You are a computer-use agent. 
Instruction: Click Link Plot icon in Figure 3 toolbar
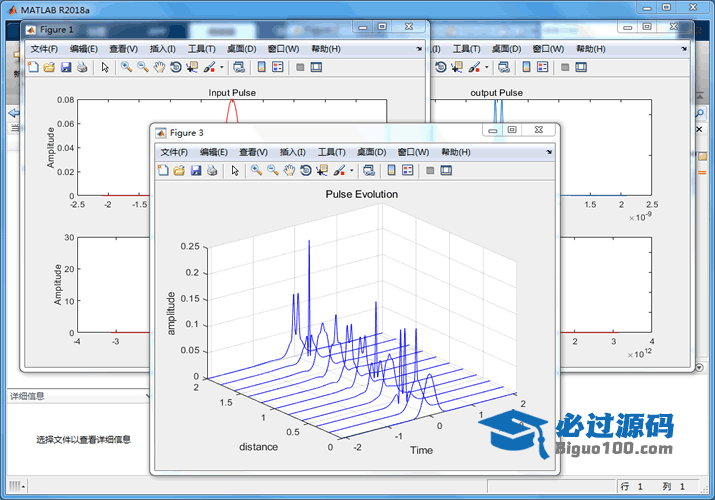pyautogui.click(x=368, y=170)
